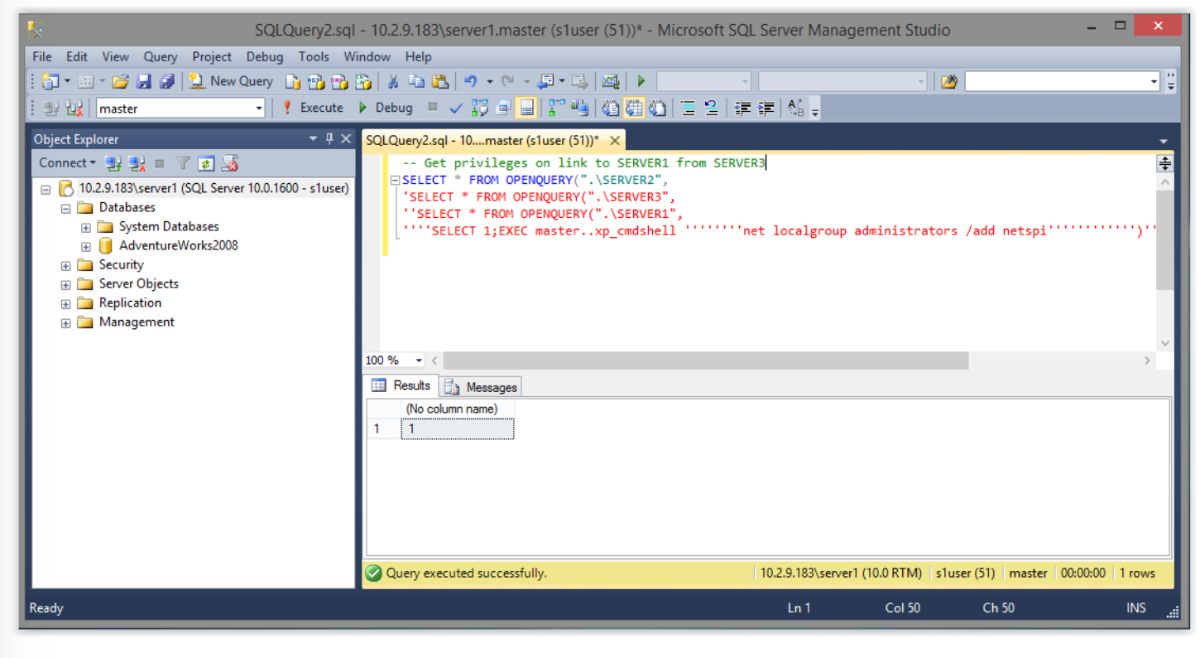Click the Copy icon in the toolbar
Image resolution: width=1200 pixels, height=658 pixels.
tap(416, 81)
